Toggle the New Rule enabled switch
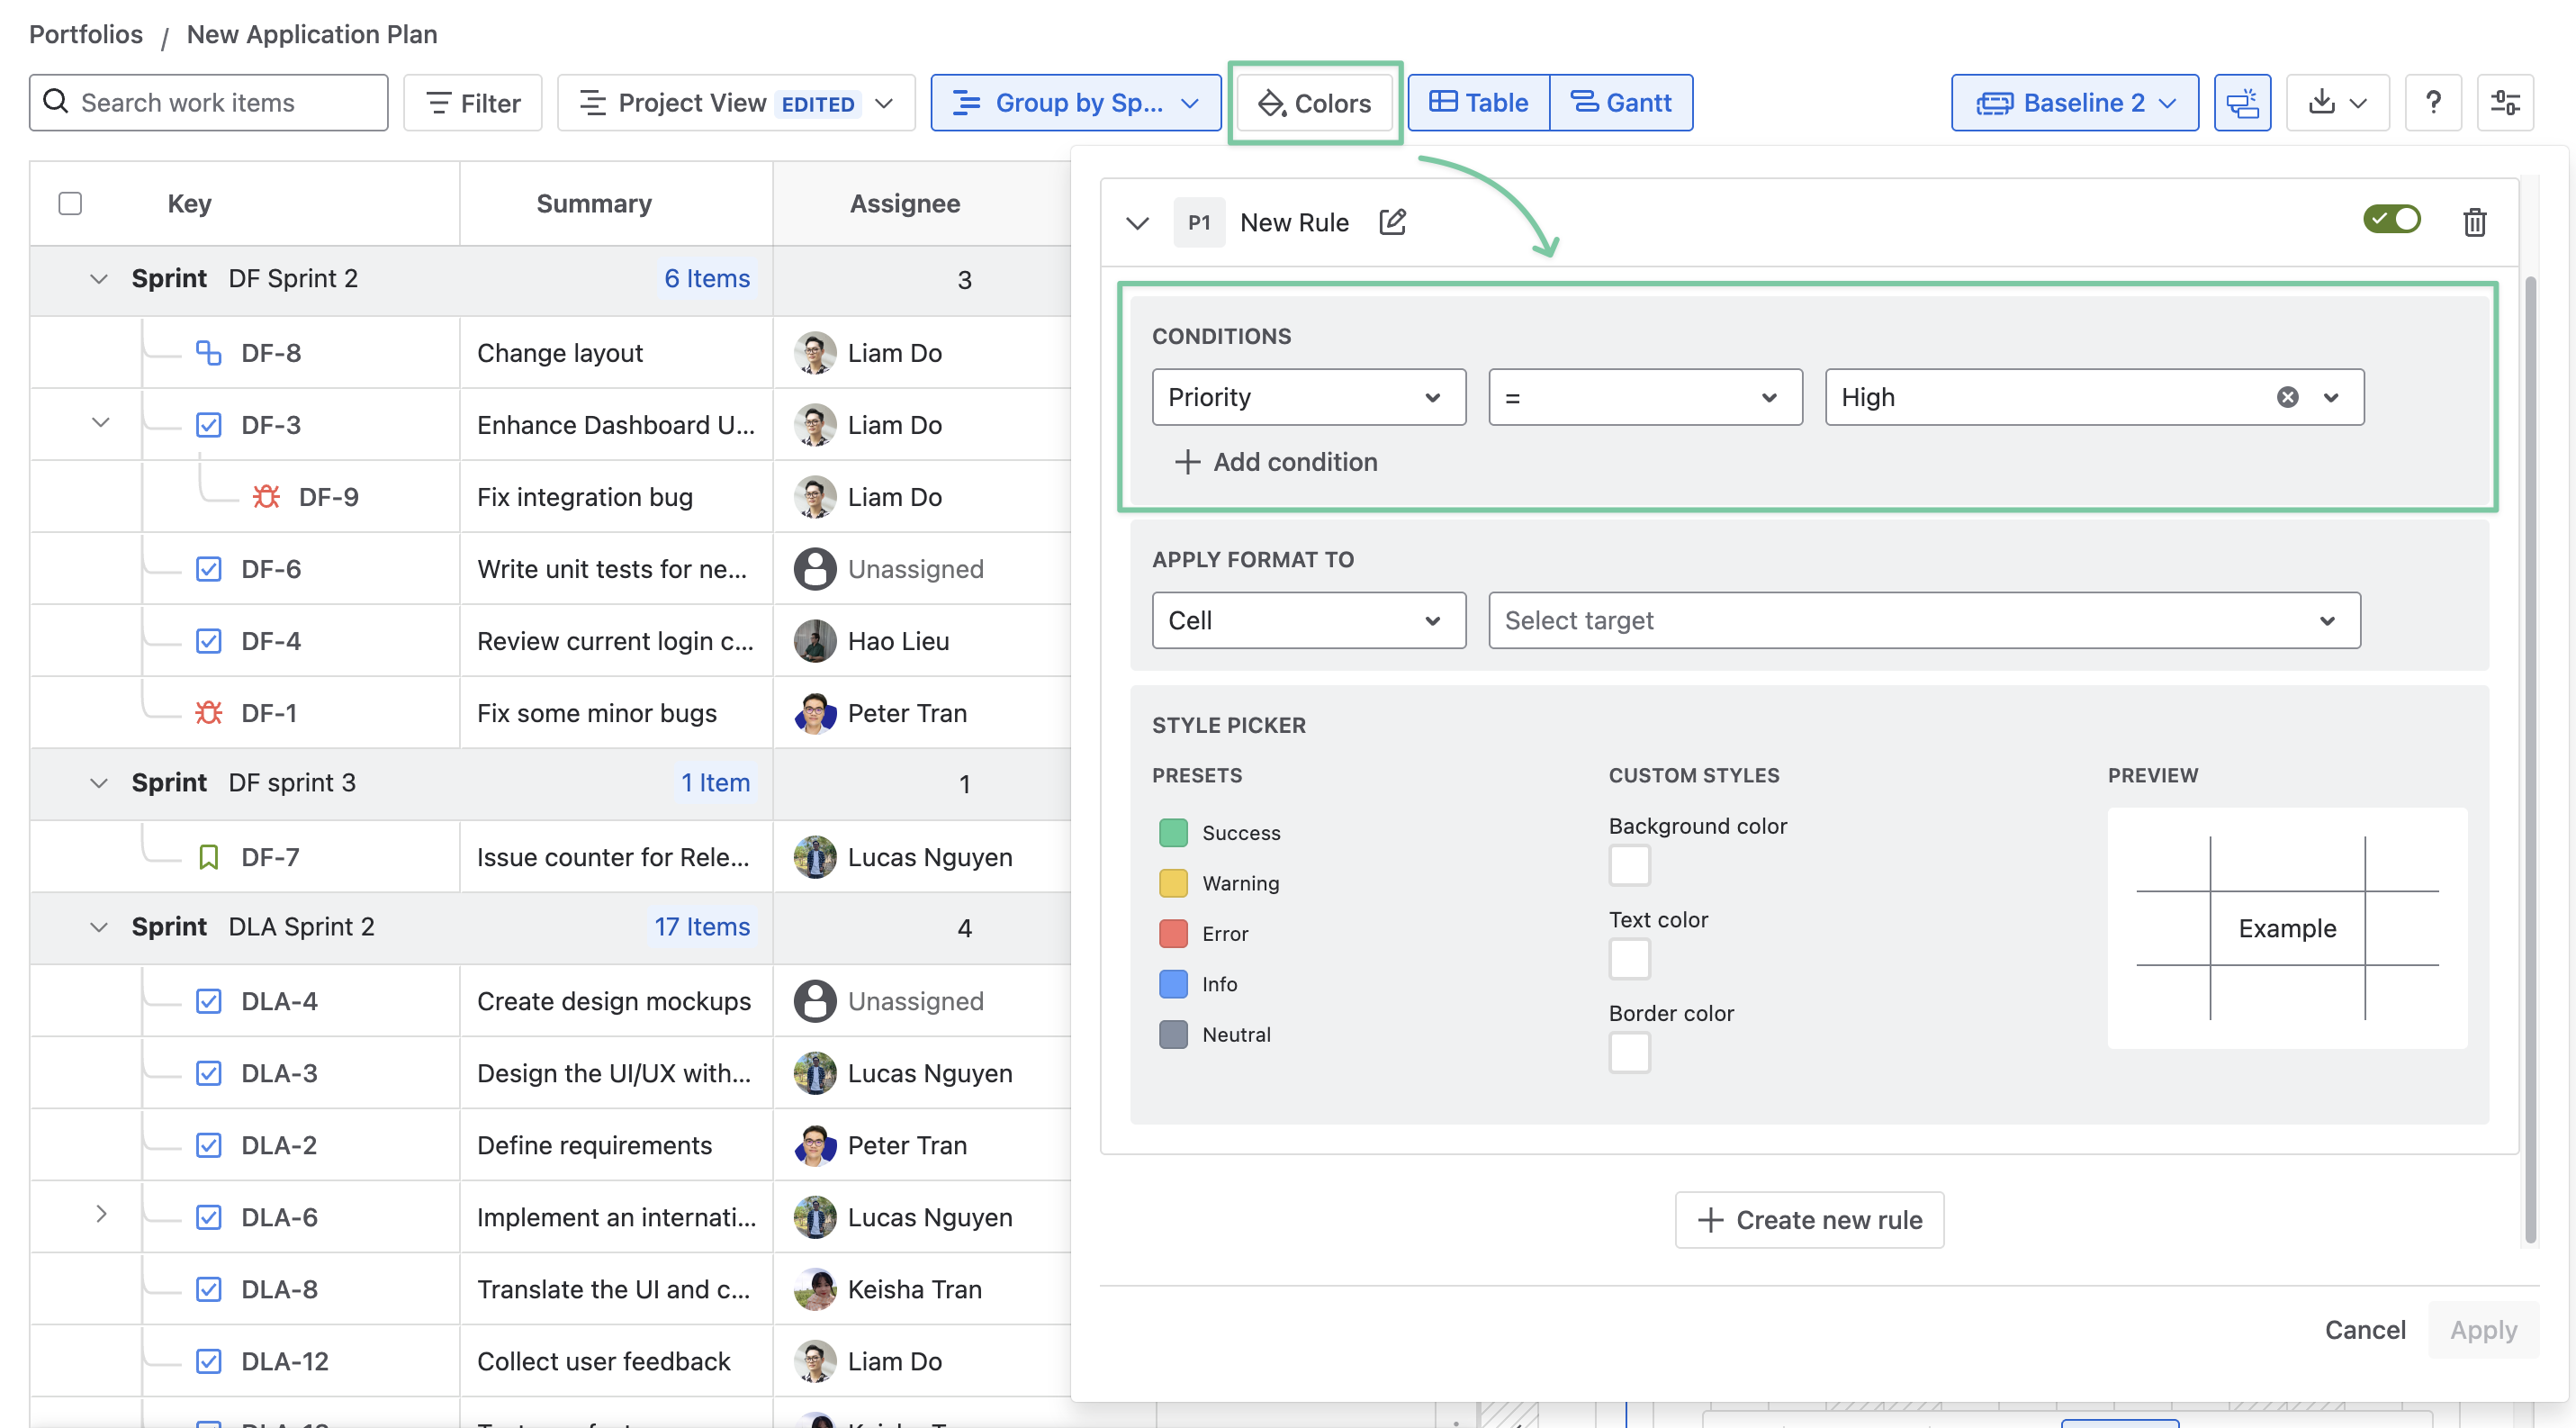Viewport: 2576px width, 1428px height. tap(2391, 219)
